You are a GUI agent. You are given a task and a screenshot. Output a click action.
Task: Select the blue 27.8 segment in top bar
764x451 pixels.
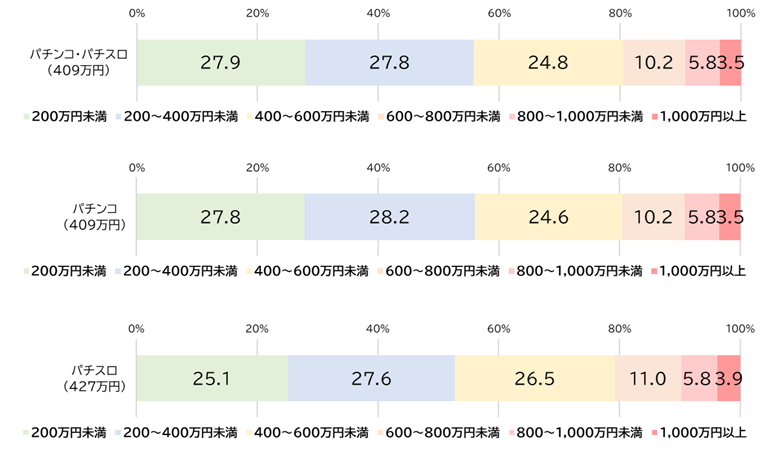(389, 62)
